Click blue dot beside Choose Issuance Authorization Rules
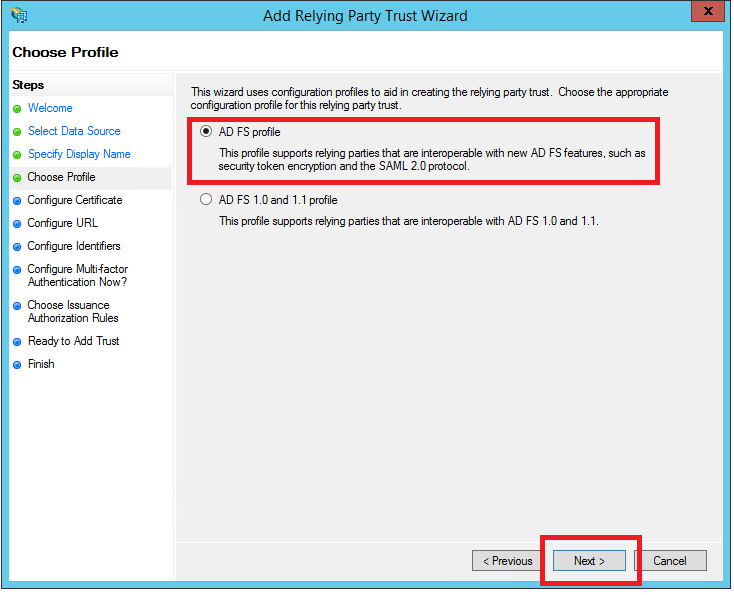 (17, 306)
